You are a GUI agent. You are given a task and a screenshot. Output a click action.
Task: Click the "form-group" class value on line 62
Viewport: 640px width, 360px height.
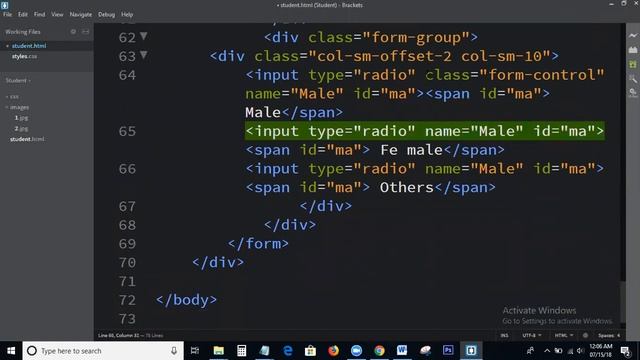pyautogui.click(x=416, y=38)
